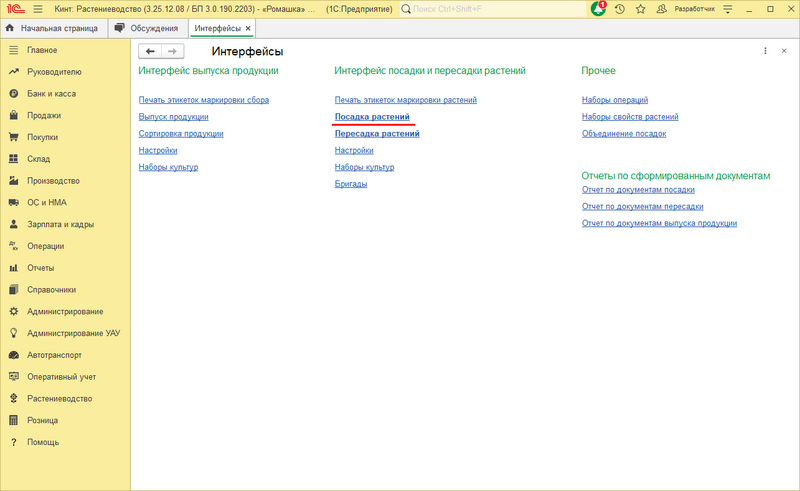
Task: Click the Оперативный учет monitor icon
Action: click(14, 377)
